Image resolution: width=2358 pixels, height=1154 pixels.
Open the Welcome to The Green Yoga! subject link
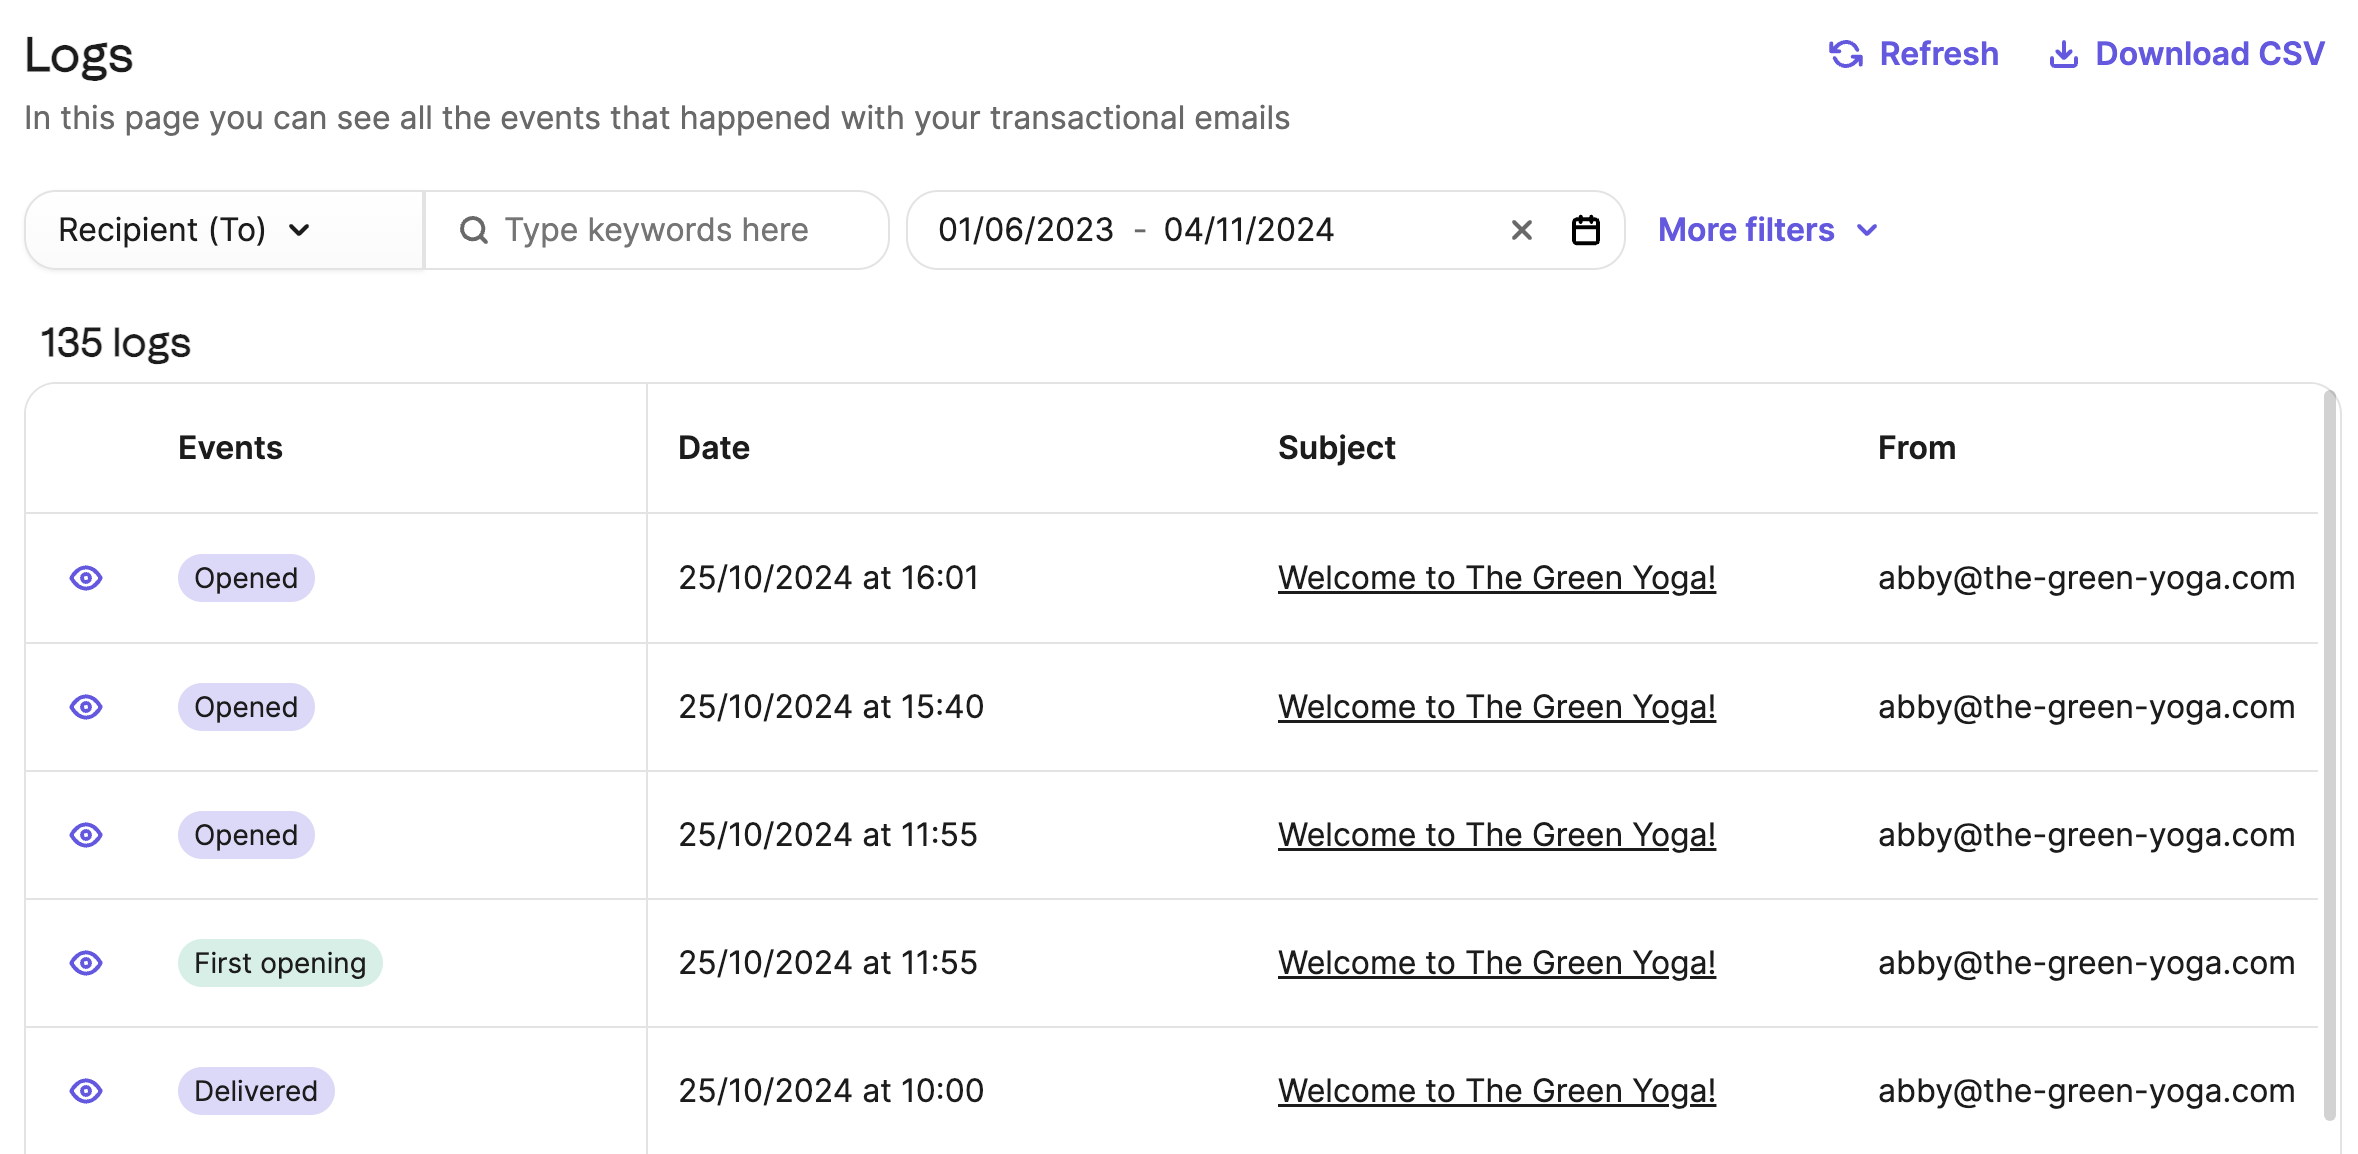(1497, 578)
